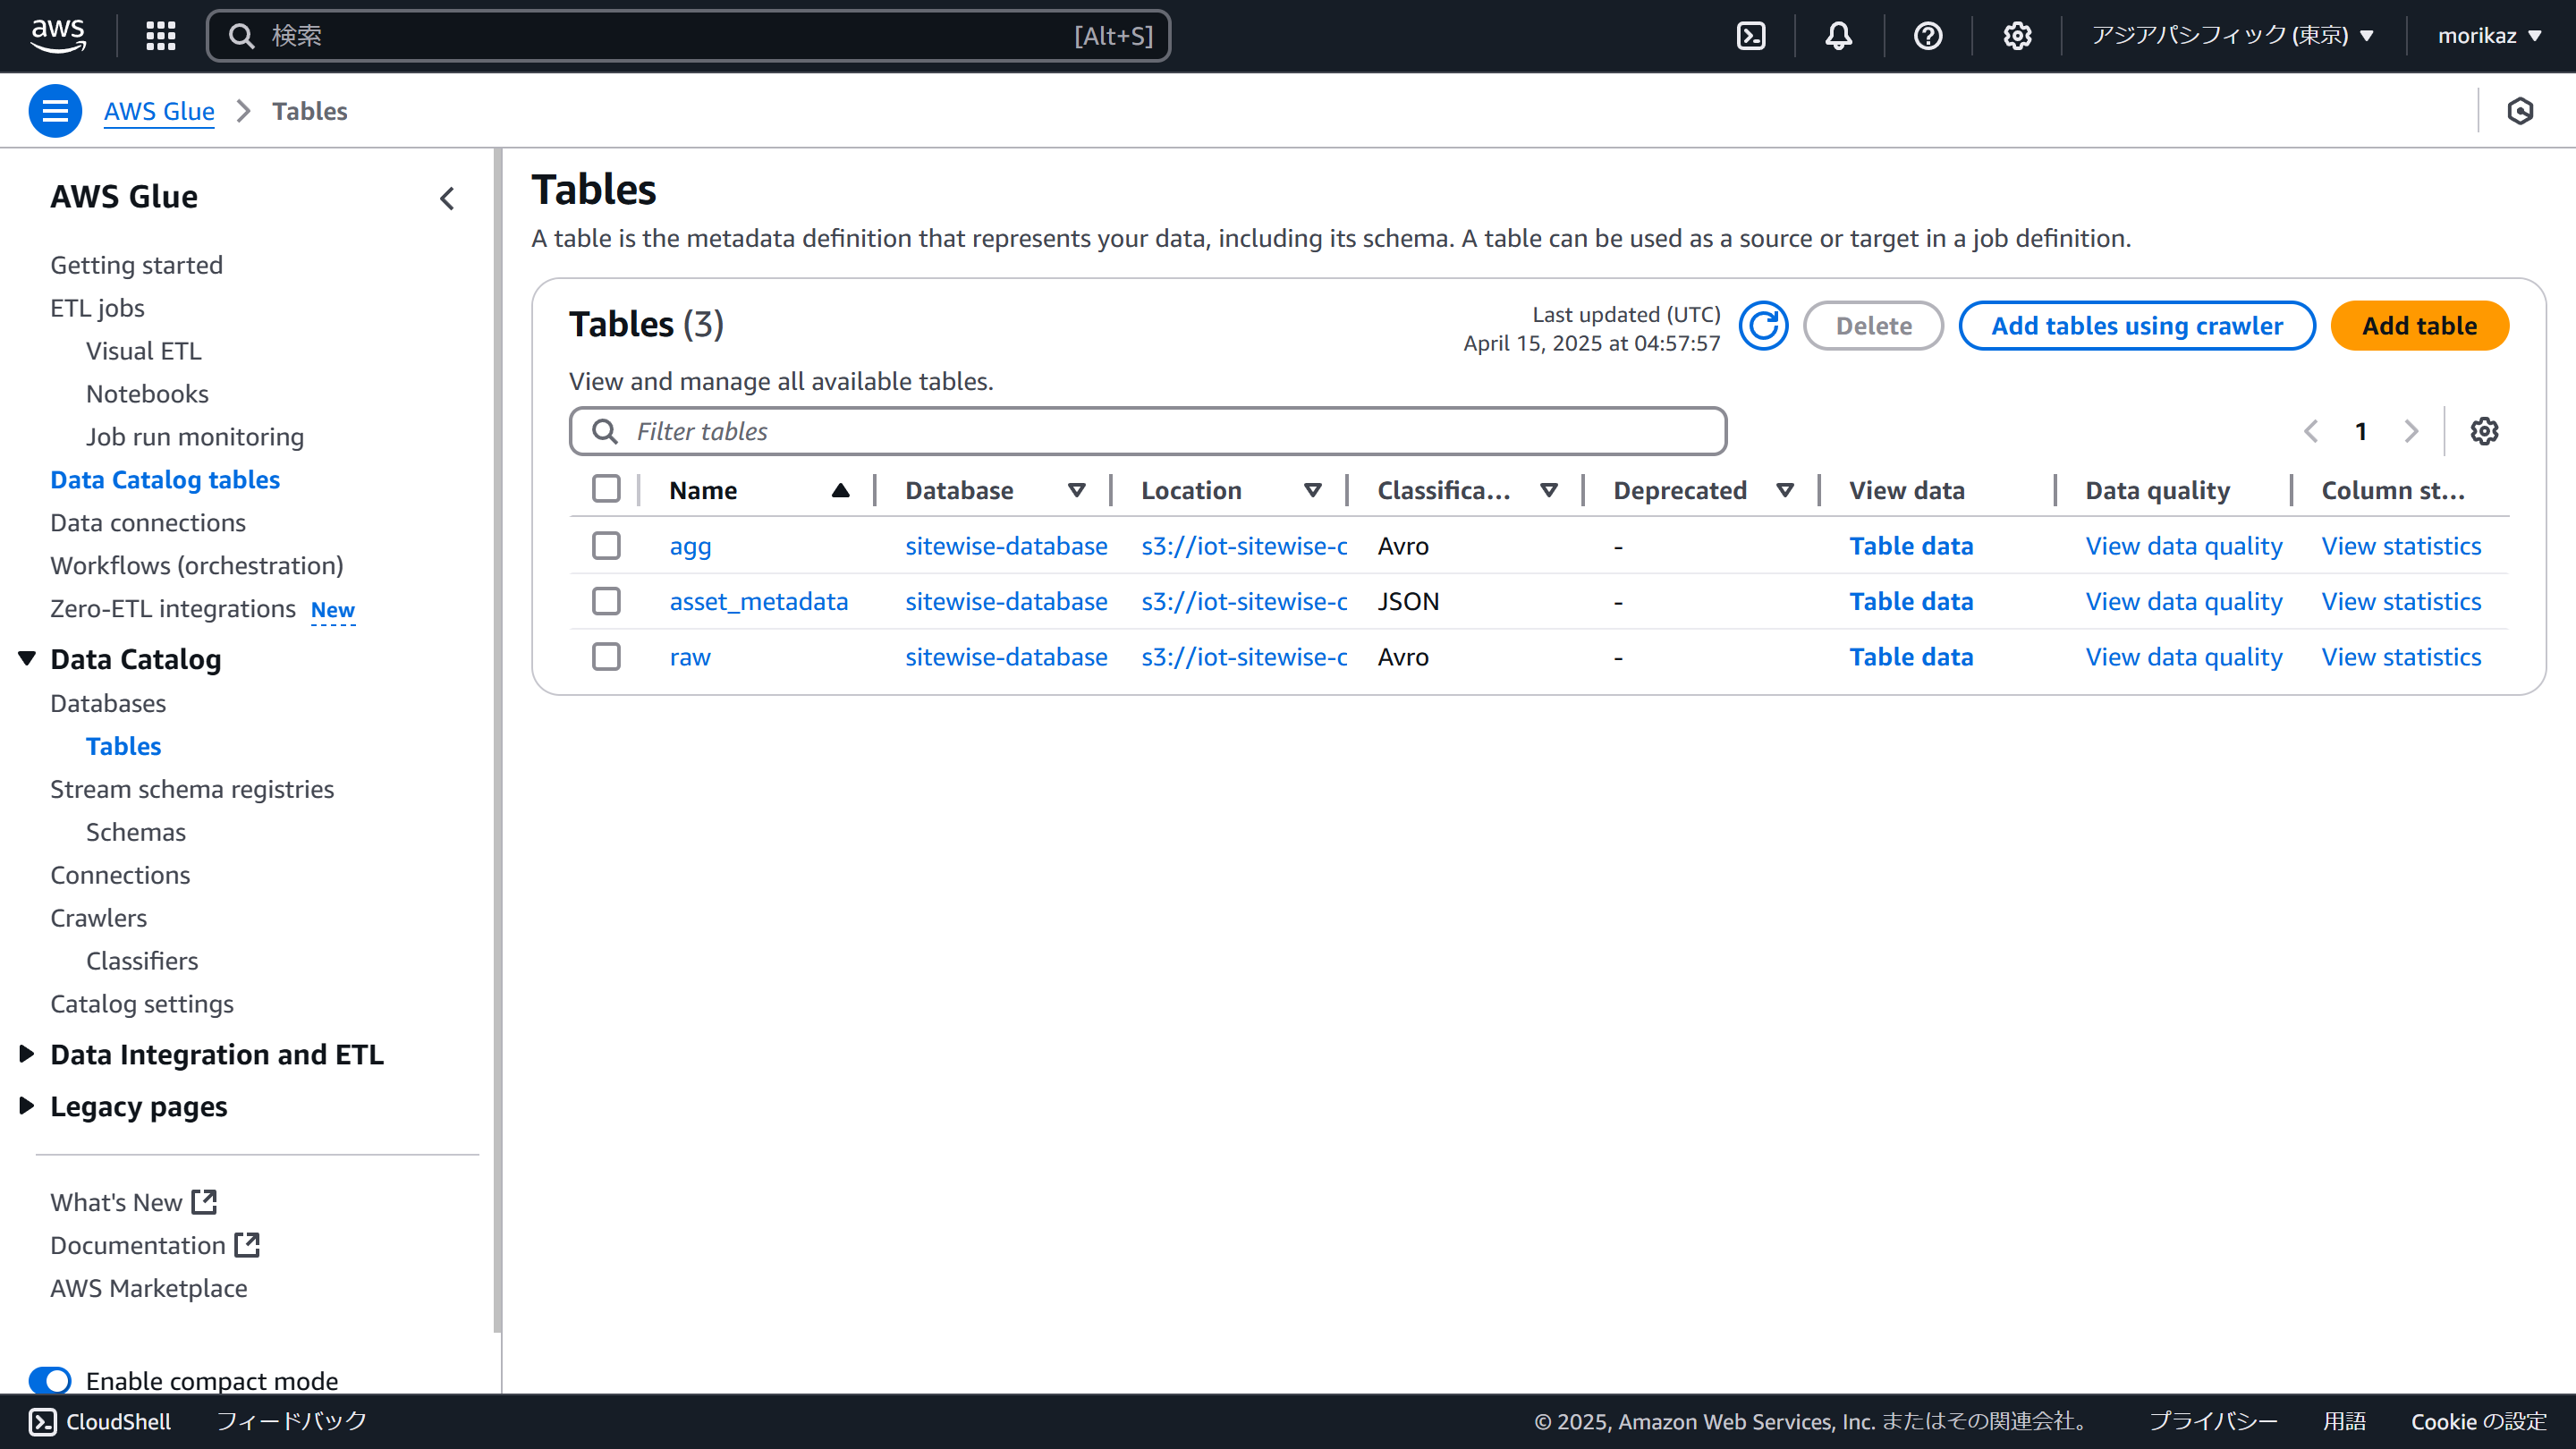Click the refresh tables icon
The height and width of the screenshot is (1449, 2576).
coord(1763,326)
